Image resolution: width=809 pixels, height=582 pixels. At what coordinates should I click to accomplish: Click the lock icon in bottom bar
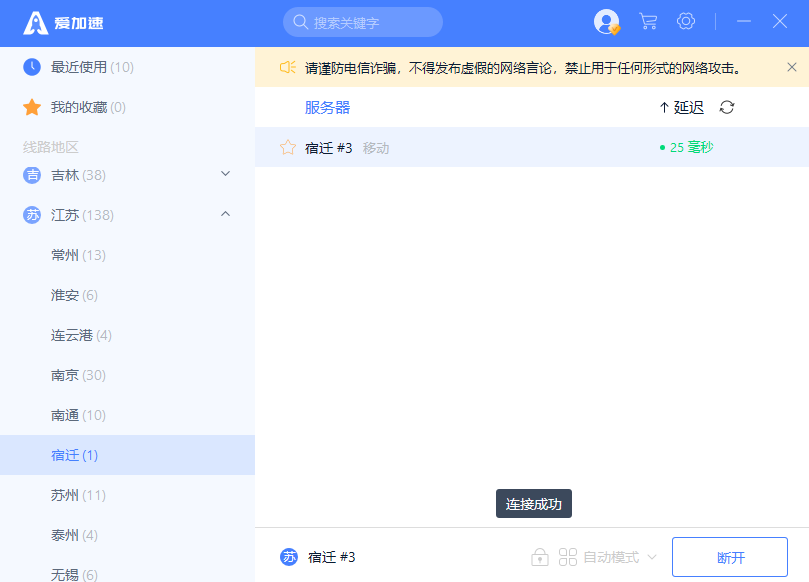click(x=540, y=557)
